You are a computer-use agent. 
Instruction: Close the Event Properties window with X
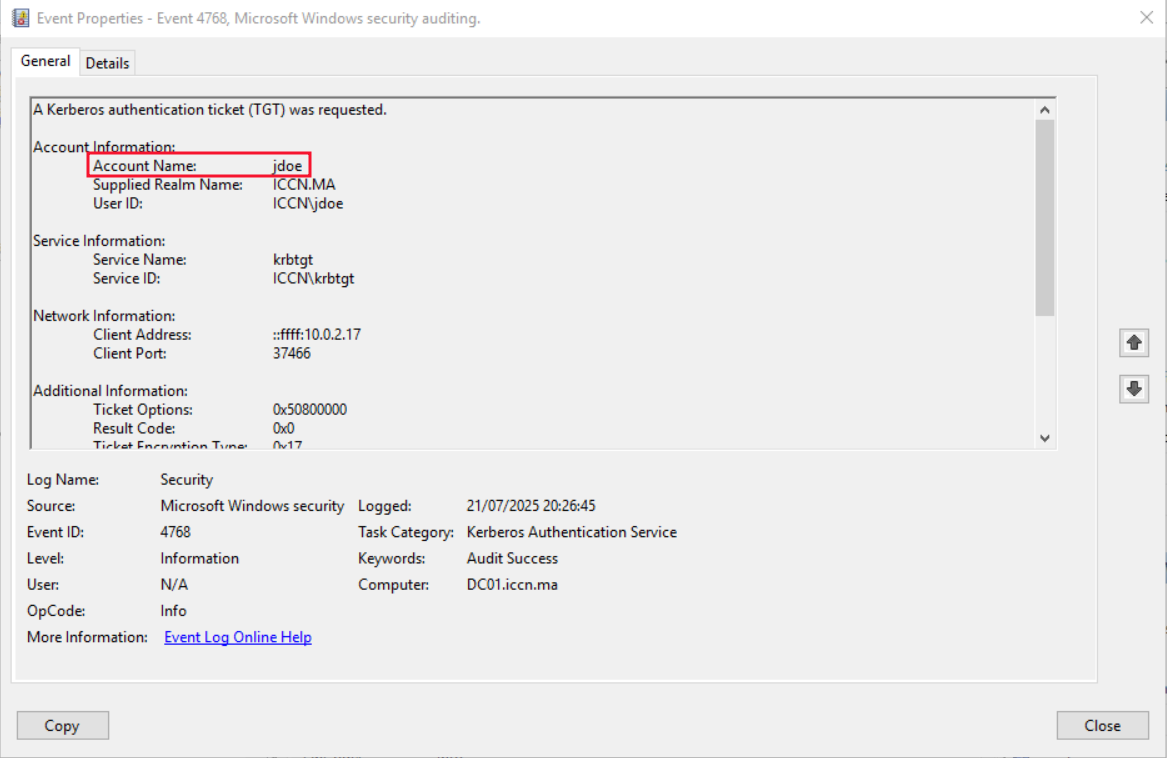(x=1146, y=17)
